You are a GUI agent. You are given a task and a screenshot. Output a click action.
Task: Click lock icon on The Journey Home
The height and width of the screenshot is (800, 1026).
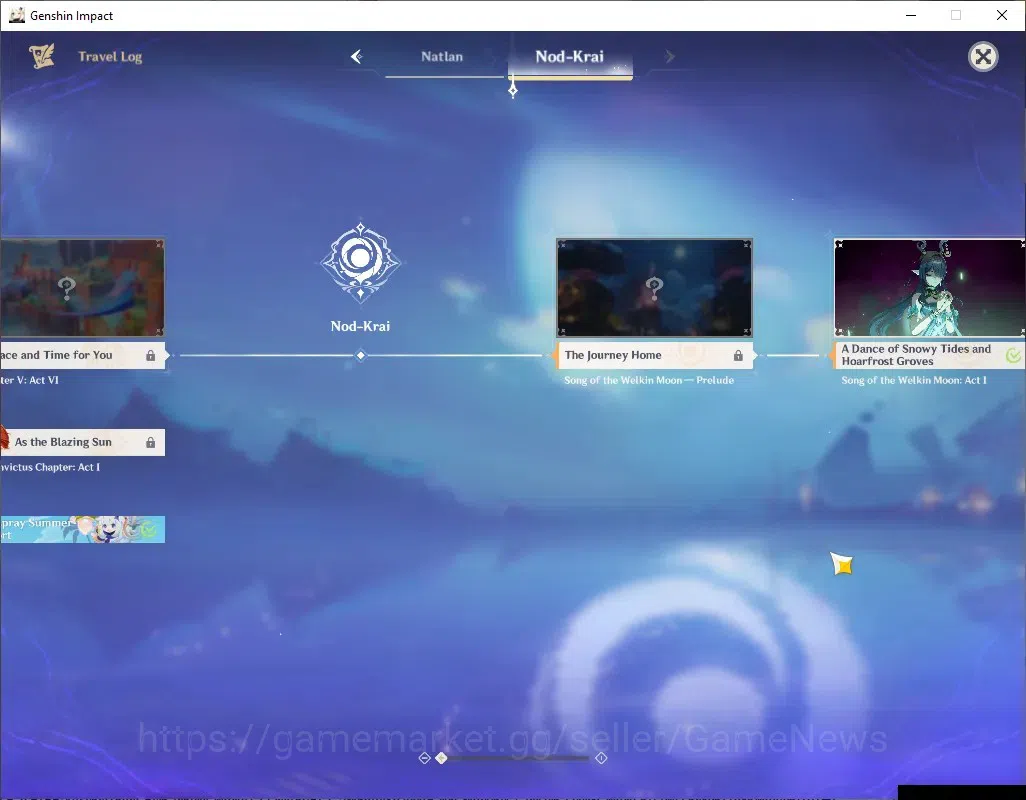[738, 355]
